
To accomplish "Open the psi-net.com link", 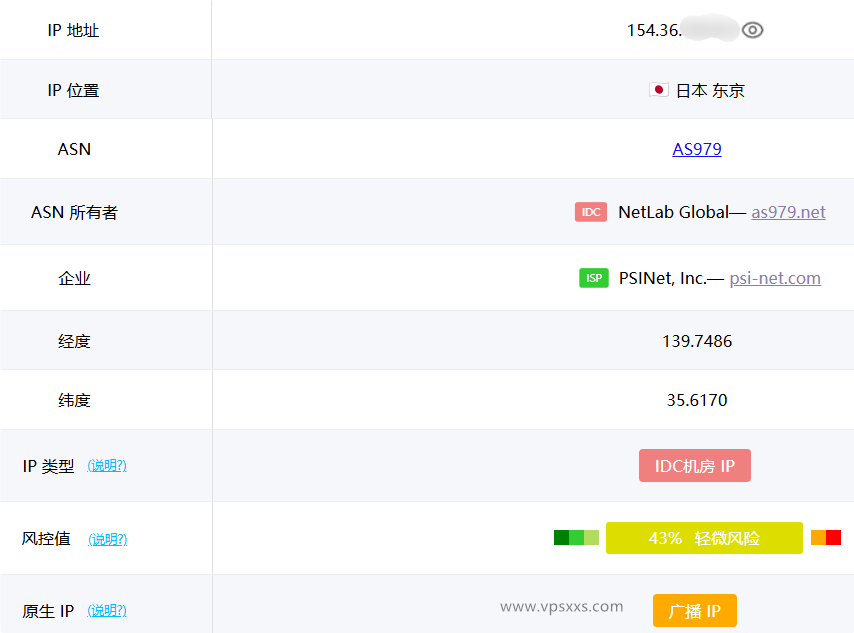I will tap(775, 278).
